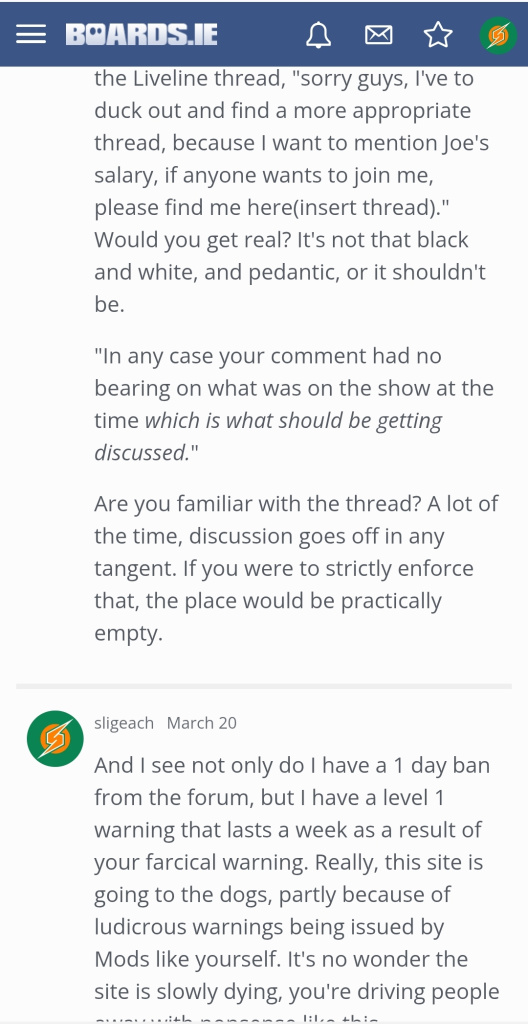Click the 'your farcical warning' line
Image resolution: width=528 pixels, height=1024 pixels.
[x=288, y=862]
